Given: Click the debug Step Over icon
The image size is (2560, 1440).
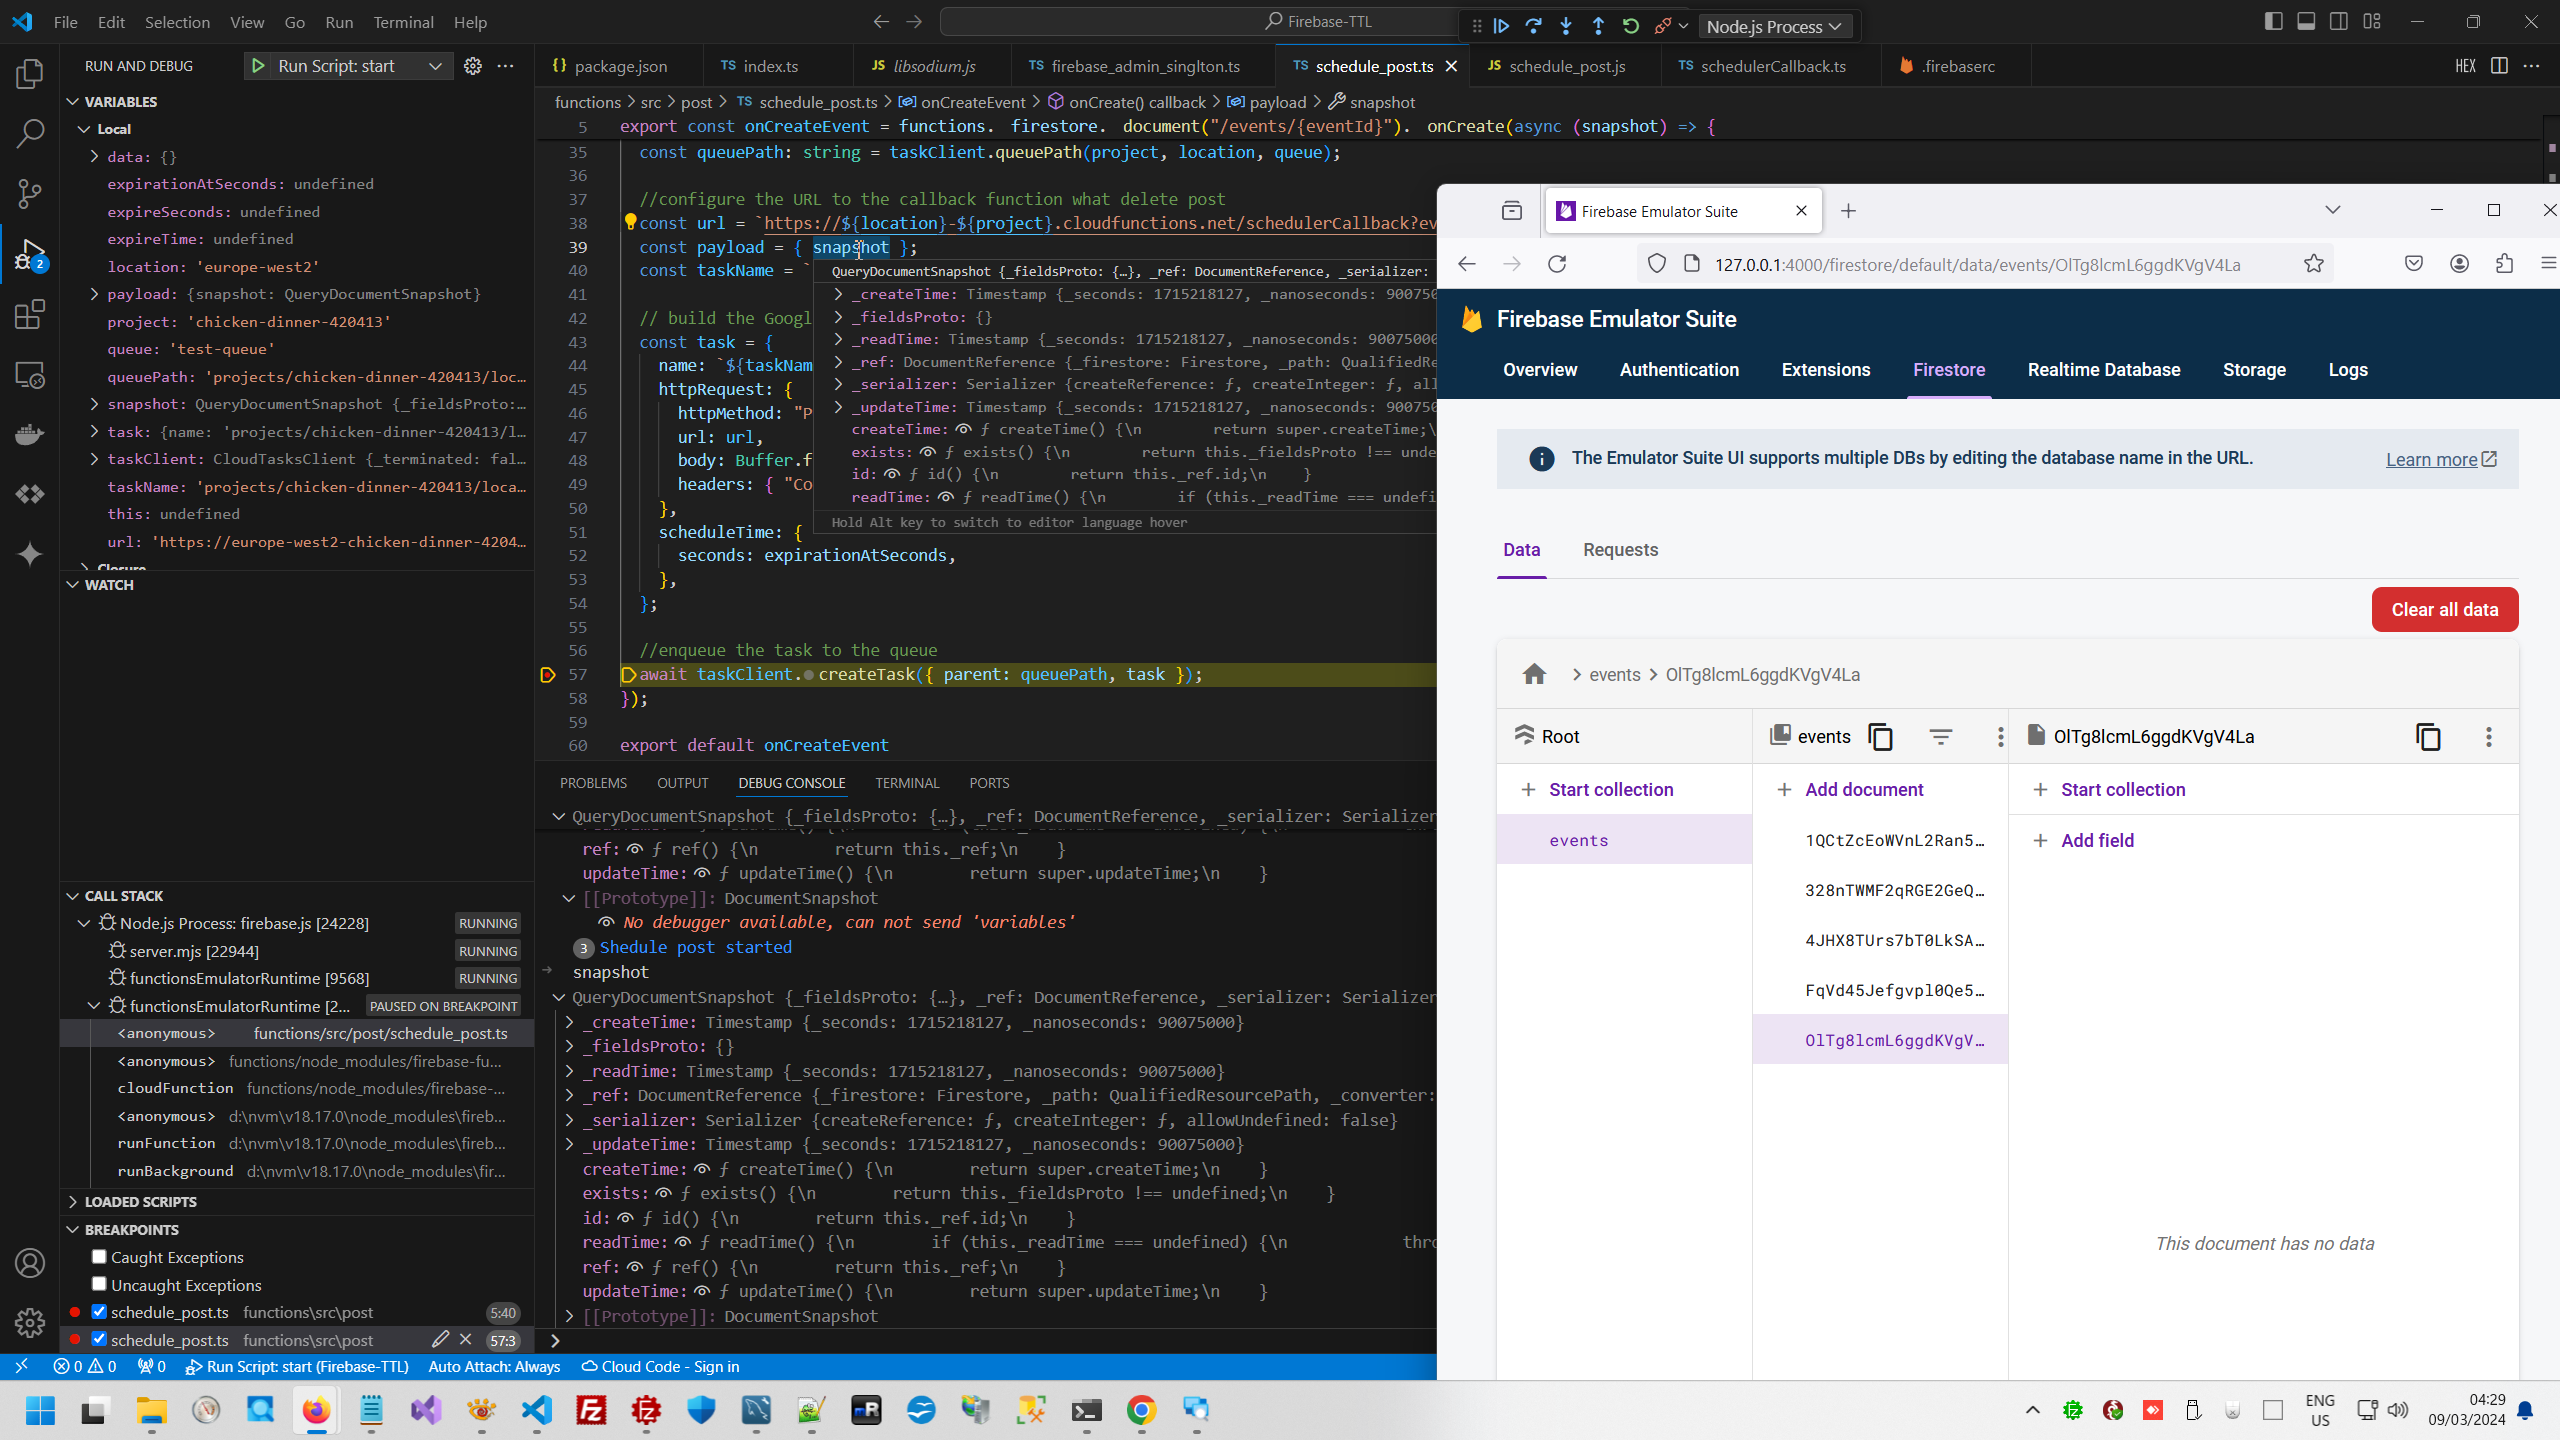Looking at the screenshot, I should (1533, 26).
